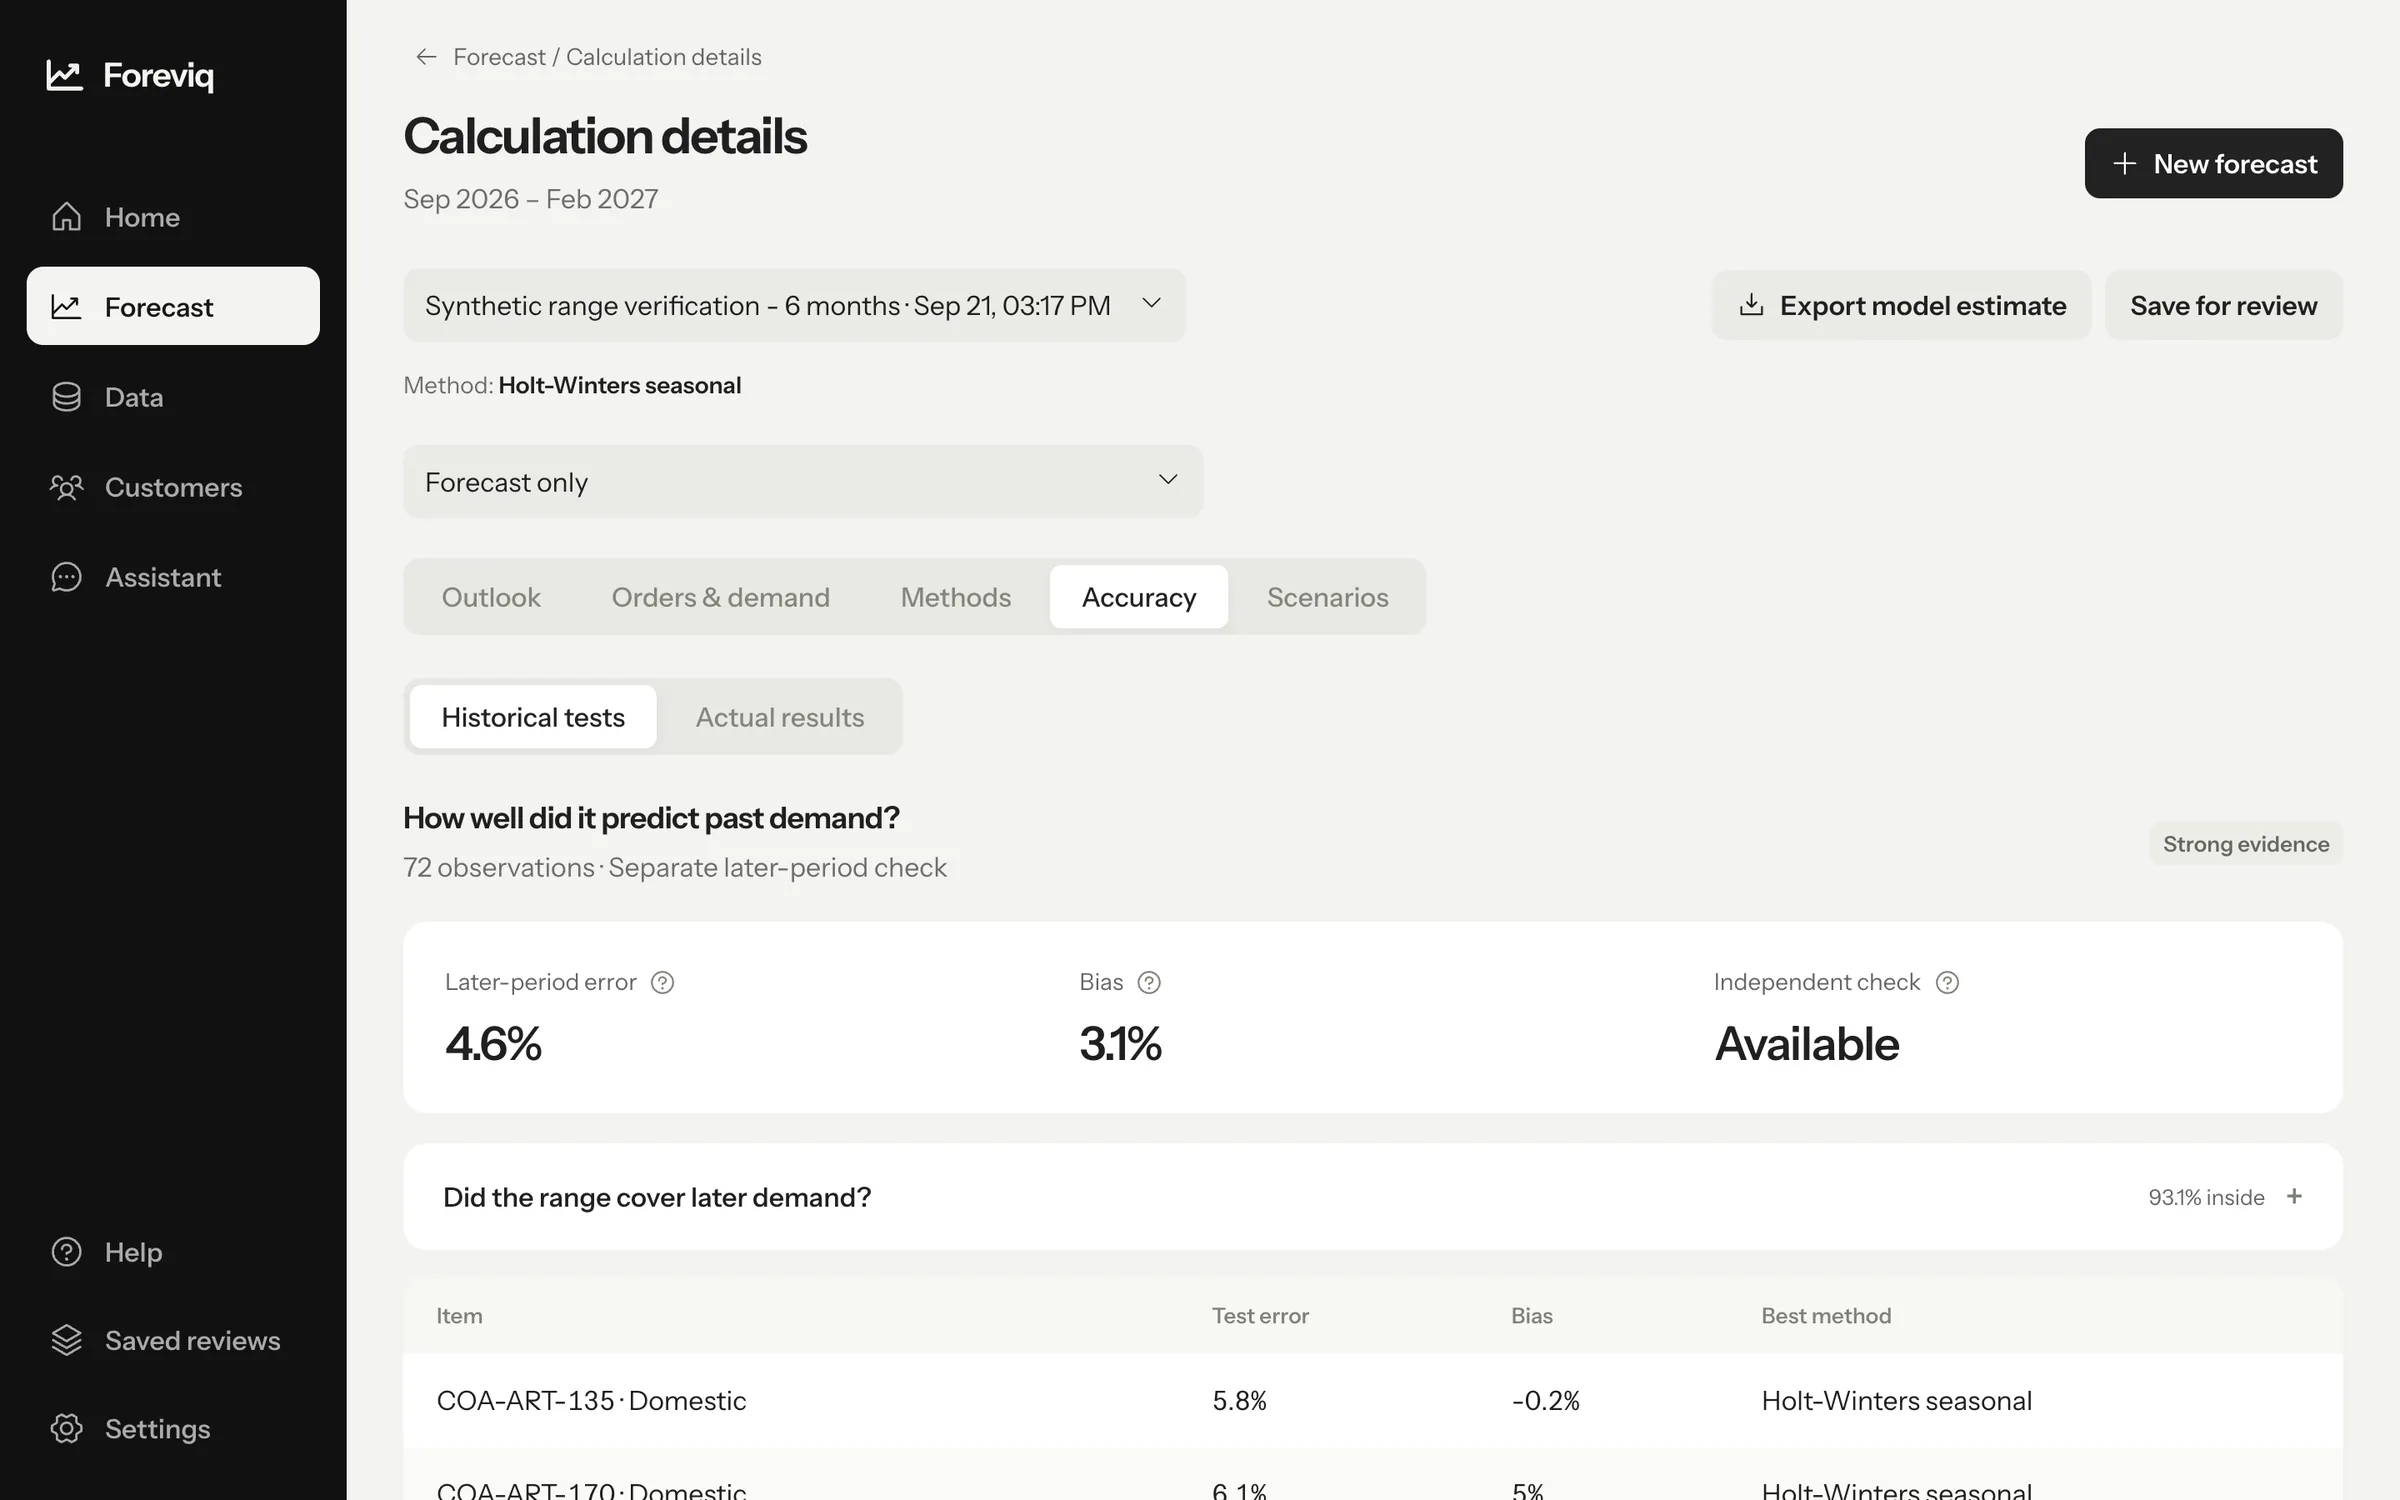Open the Synthetic range verification run dropdown

click(794, 305)
